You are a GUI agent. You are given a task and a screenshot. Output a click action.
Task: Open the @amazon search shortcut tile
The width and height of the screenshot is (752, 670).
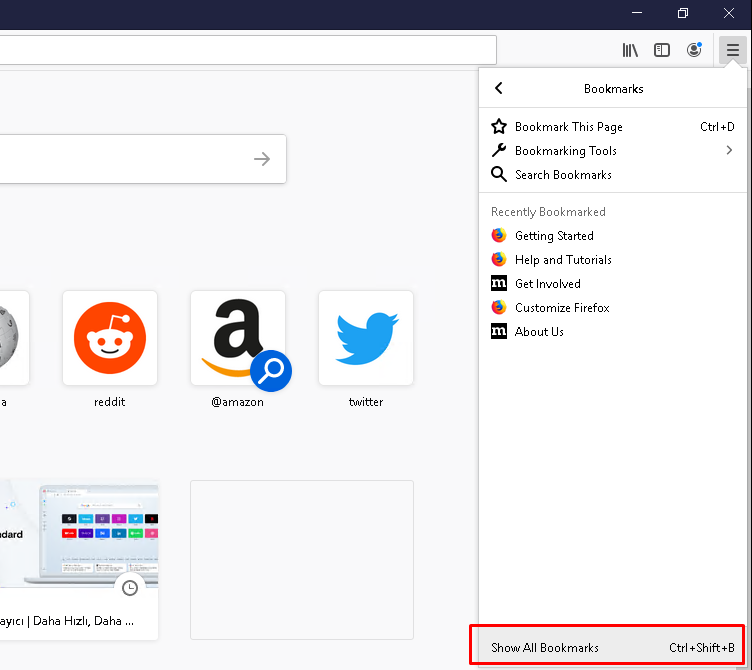coord(238,338)
